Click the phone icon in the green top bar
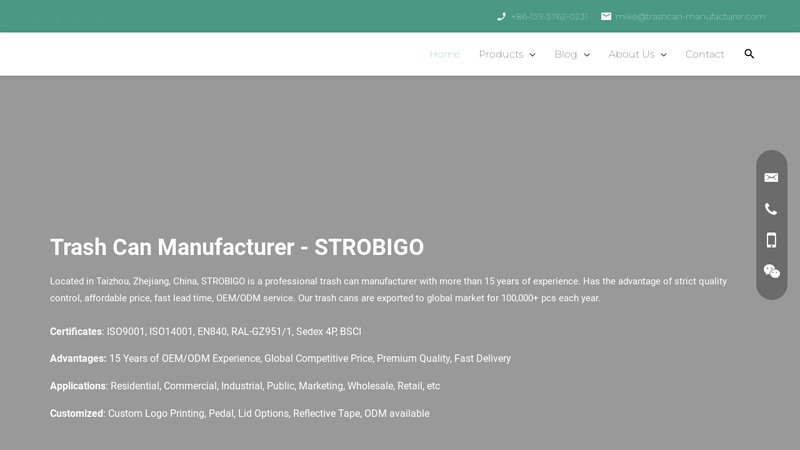The height and width of the screenshot is (450, 800). [501, 17]
